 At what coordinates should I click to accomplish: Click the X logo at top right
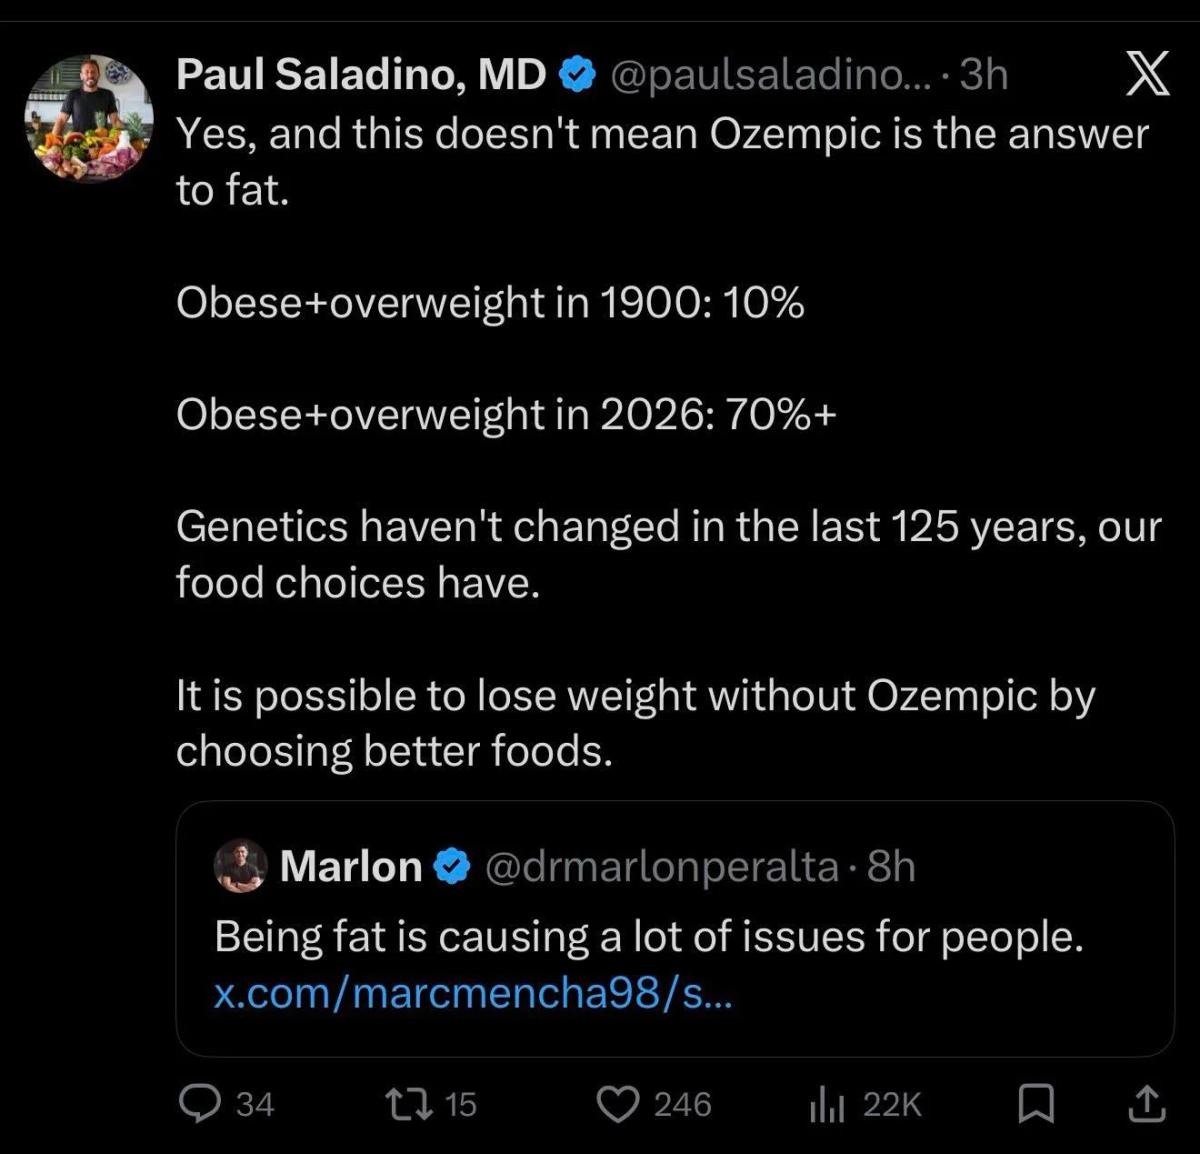[1144, 72]
